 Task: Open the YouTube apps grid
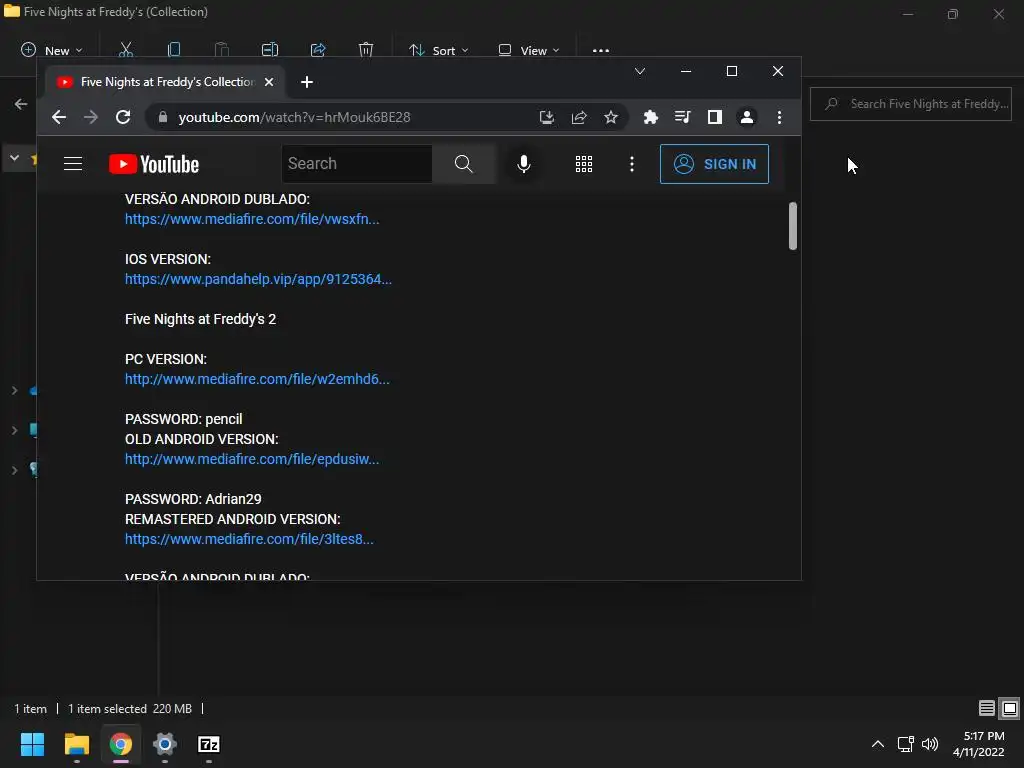click(584, 164)
